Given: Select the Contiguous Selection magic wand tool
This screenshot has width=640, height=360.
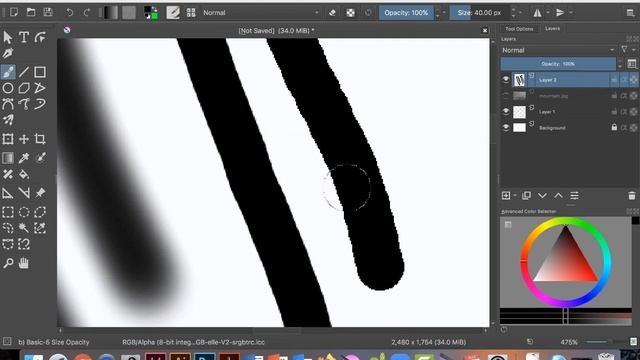Looking at the screenshot, I should pyautogui.click(x=24, y=228).
